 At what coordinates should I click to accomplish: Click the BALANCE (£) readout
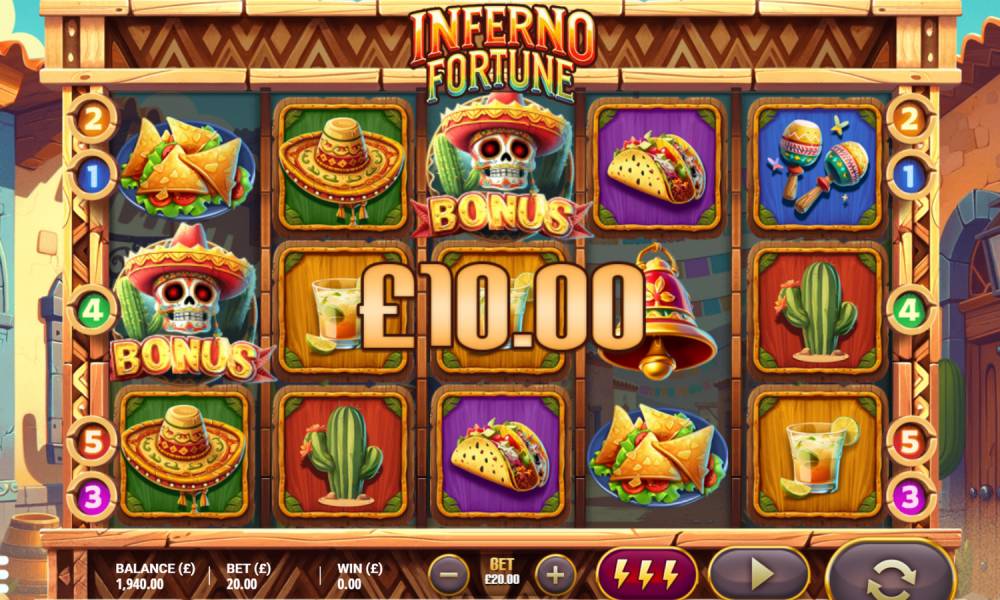tap(155, 576)
